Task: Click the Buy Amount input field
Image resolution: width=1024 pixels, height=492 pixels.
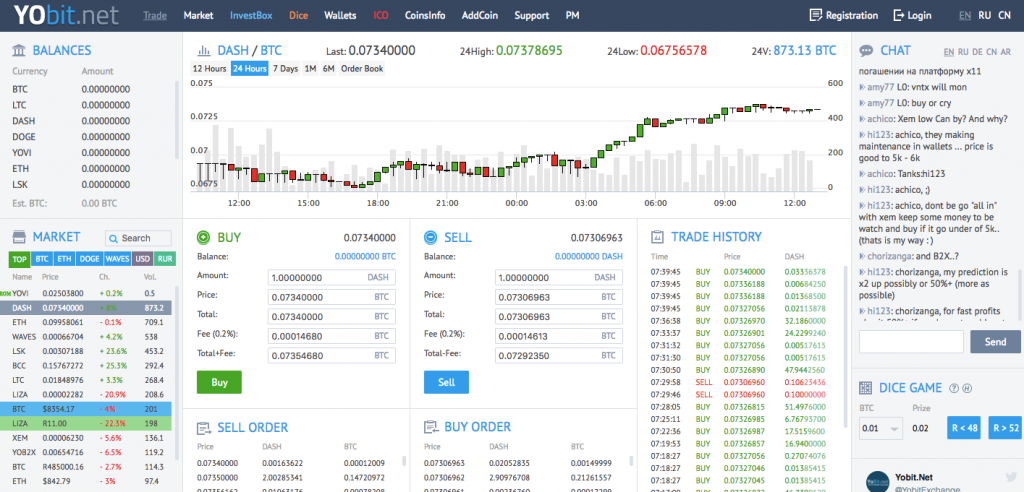Action: point(332,277)
